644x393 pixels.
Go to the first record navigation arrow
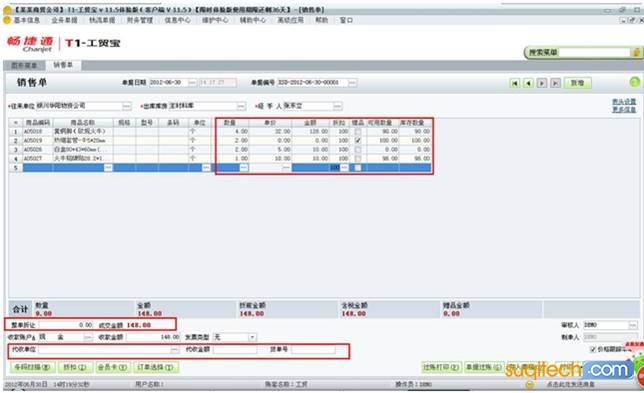coord(514,83)
